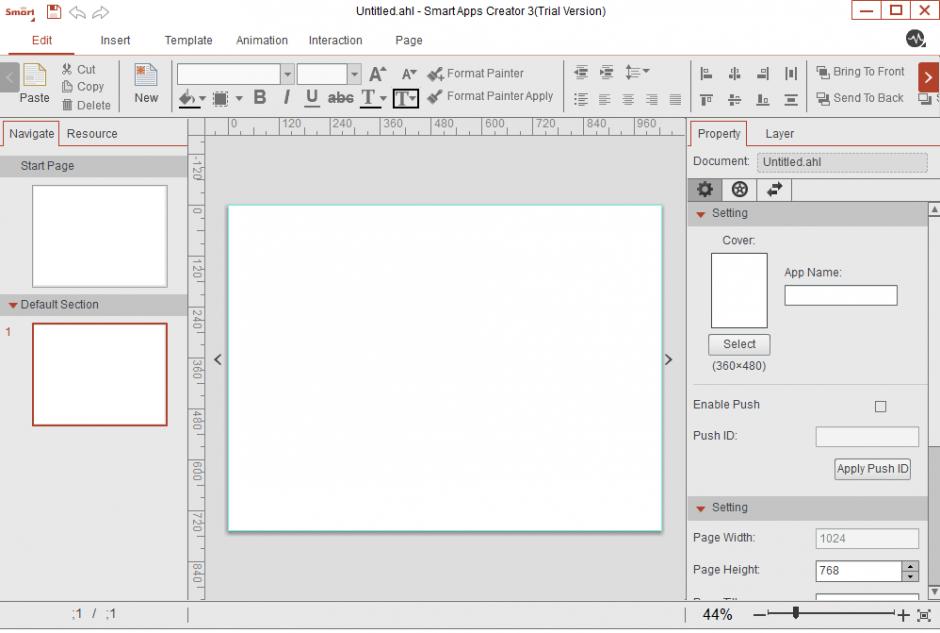Click the App Name input field
Image resolution: width=940 pixels, height=633 pixels.
point(840,295)
